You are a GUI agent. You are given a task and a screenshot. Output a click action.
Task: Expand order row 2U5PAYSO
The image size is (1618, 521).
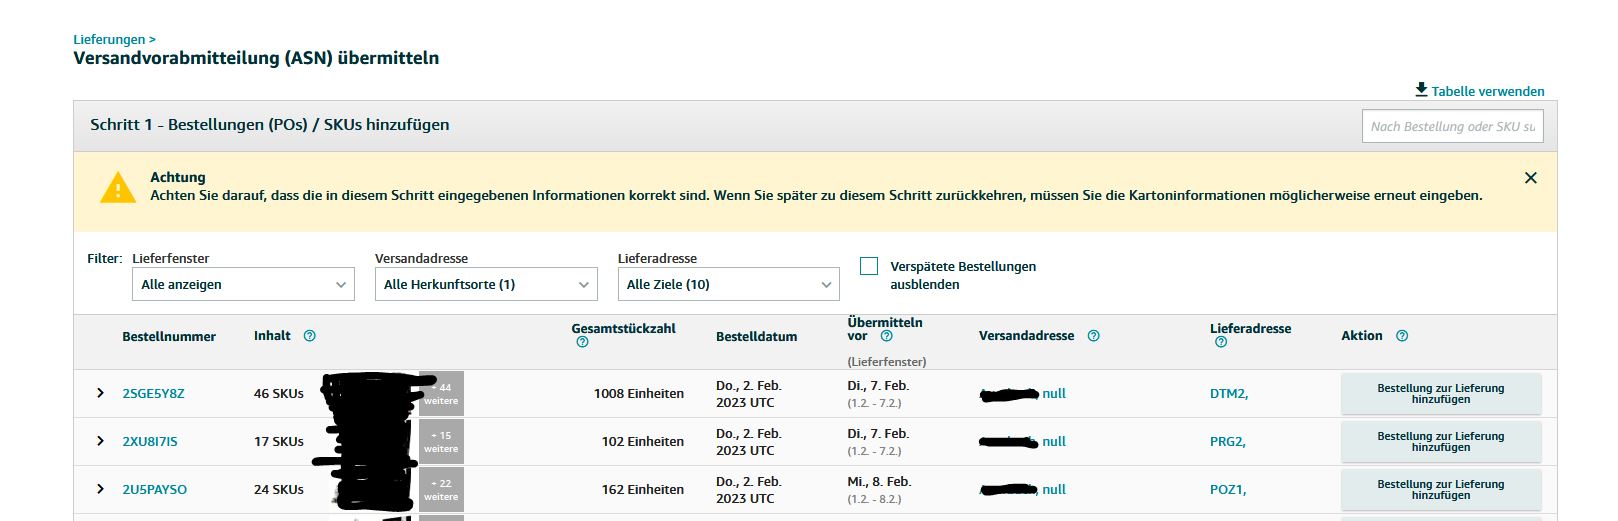[100, 489]
